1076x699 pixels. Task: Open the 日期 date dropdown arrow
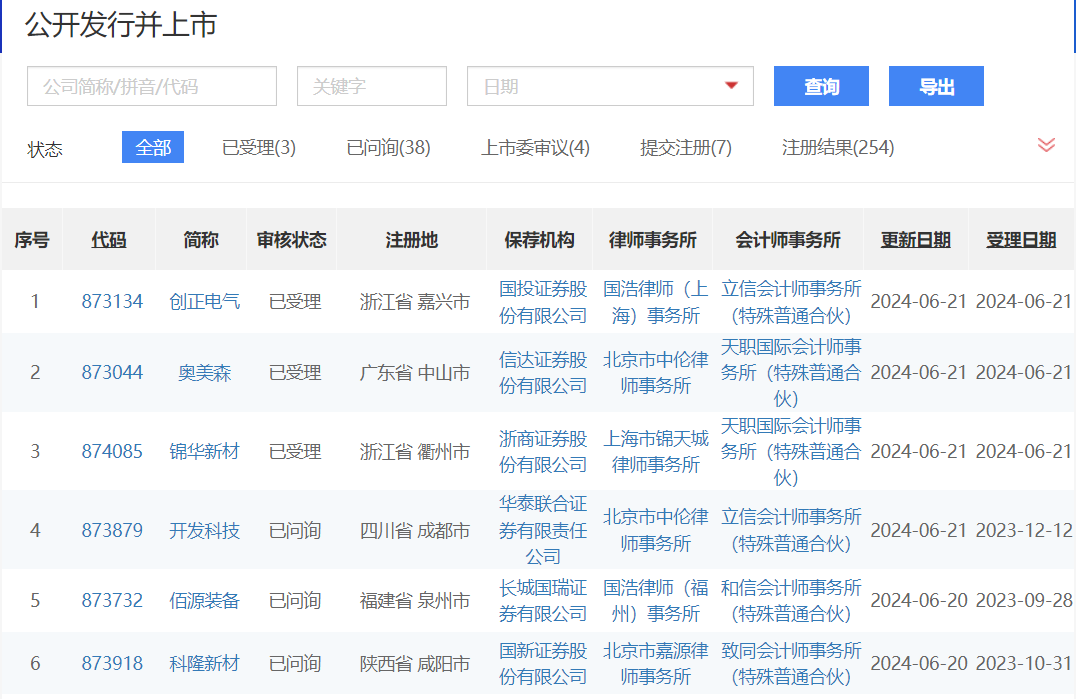click(734, 86)
